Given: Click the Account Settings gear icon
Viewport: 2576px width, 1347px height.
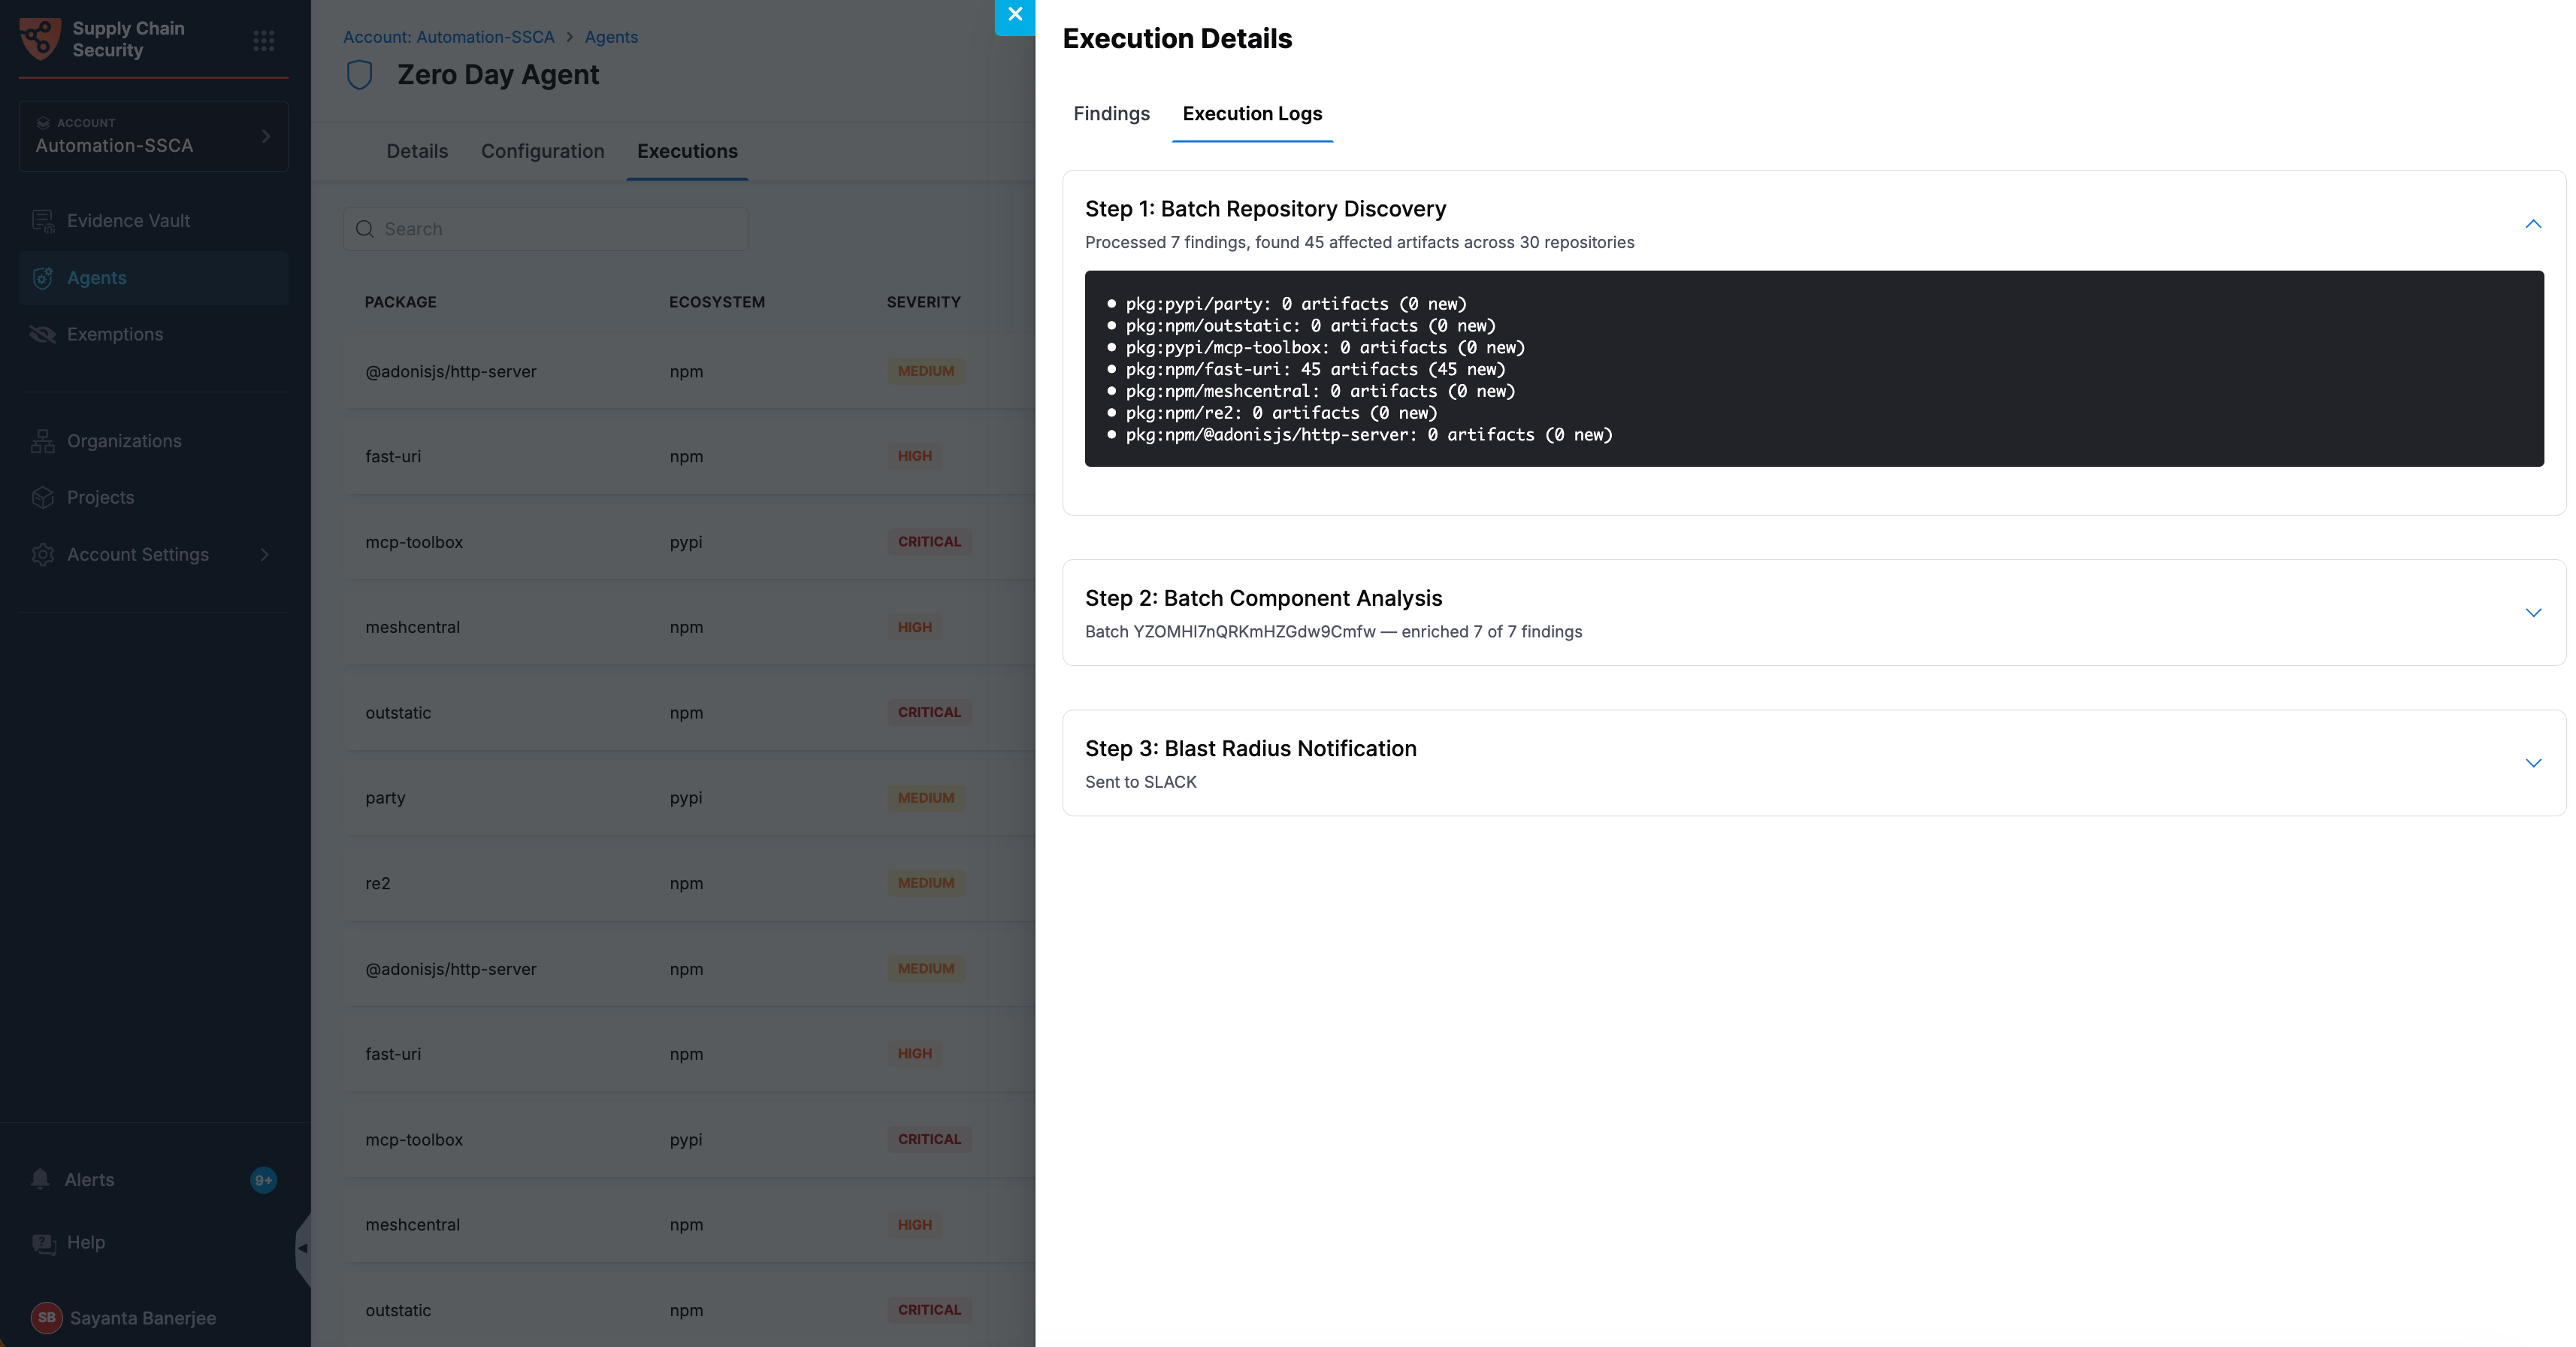Looking at the screenshot, I should [x=43, y=554].
